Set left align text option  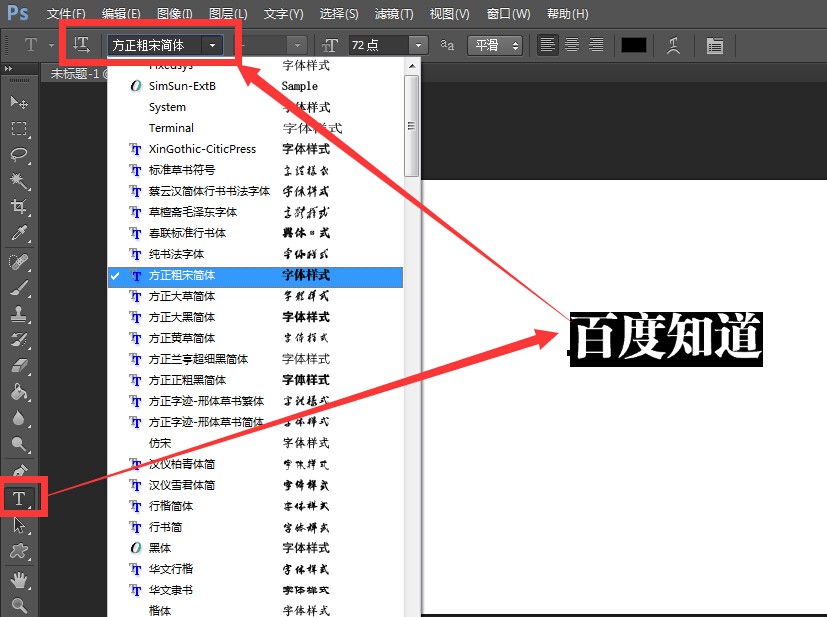(547, 45)
